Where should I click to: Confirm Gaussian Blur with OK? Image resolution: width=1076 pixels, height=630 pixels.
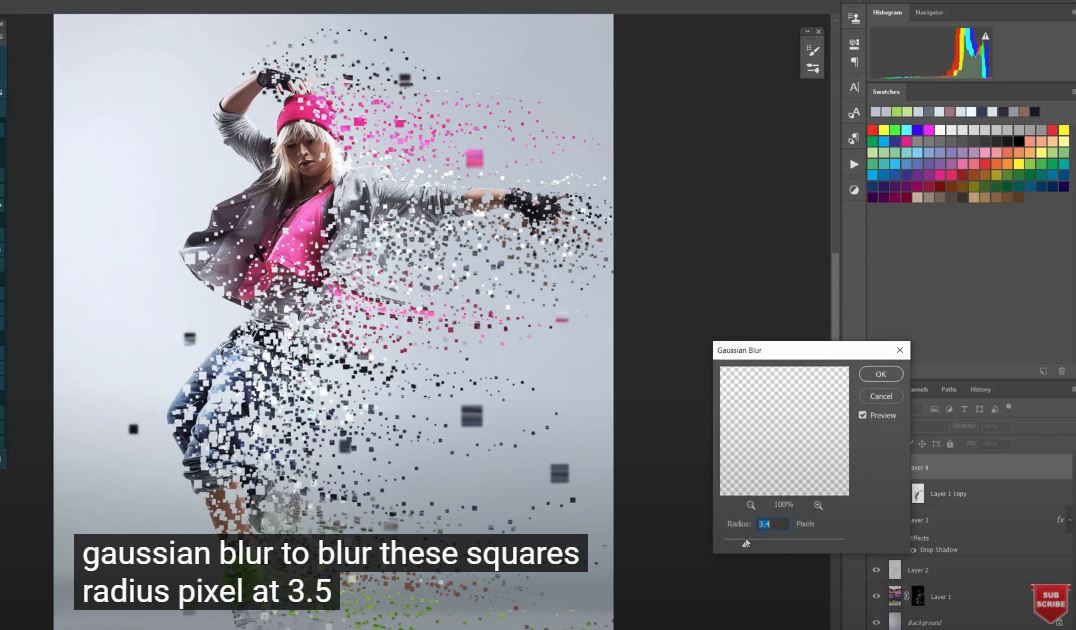[881, 374]
